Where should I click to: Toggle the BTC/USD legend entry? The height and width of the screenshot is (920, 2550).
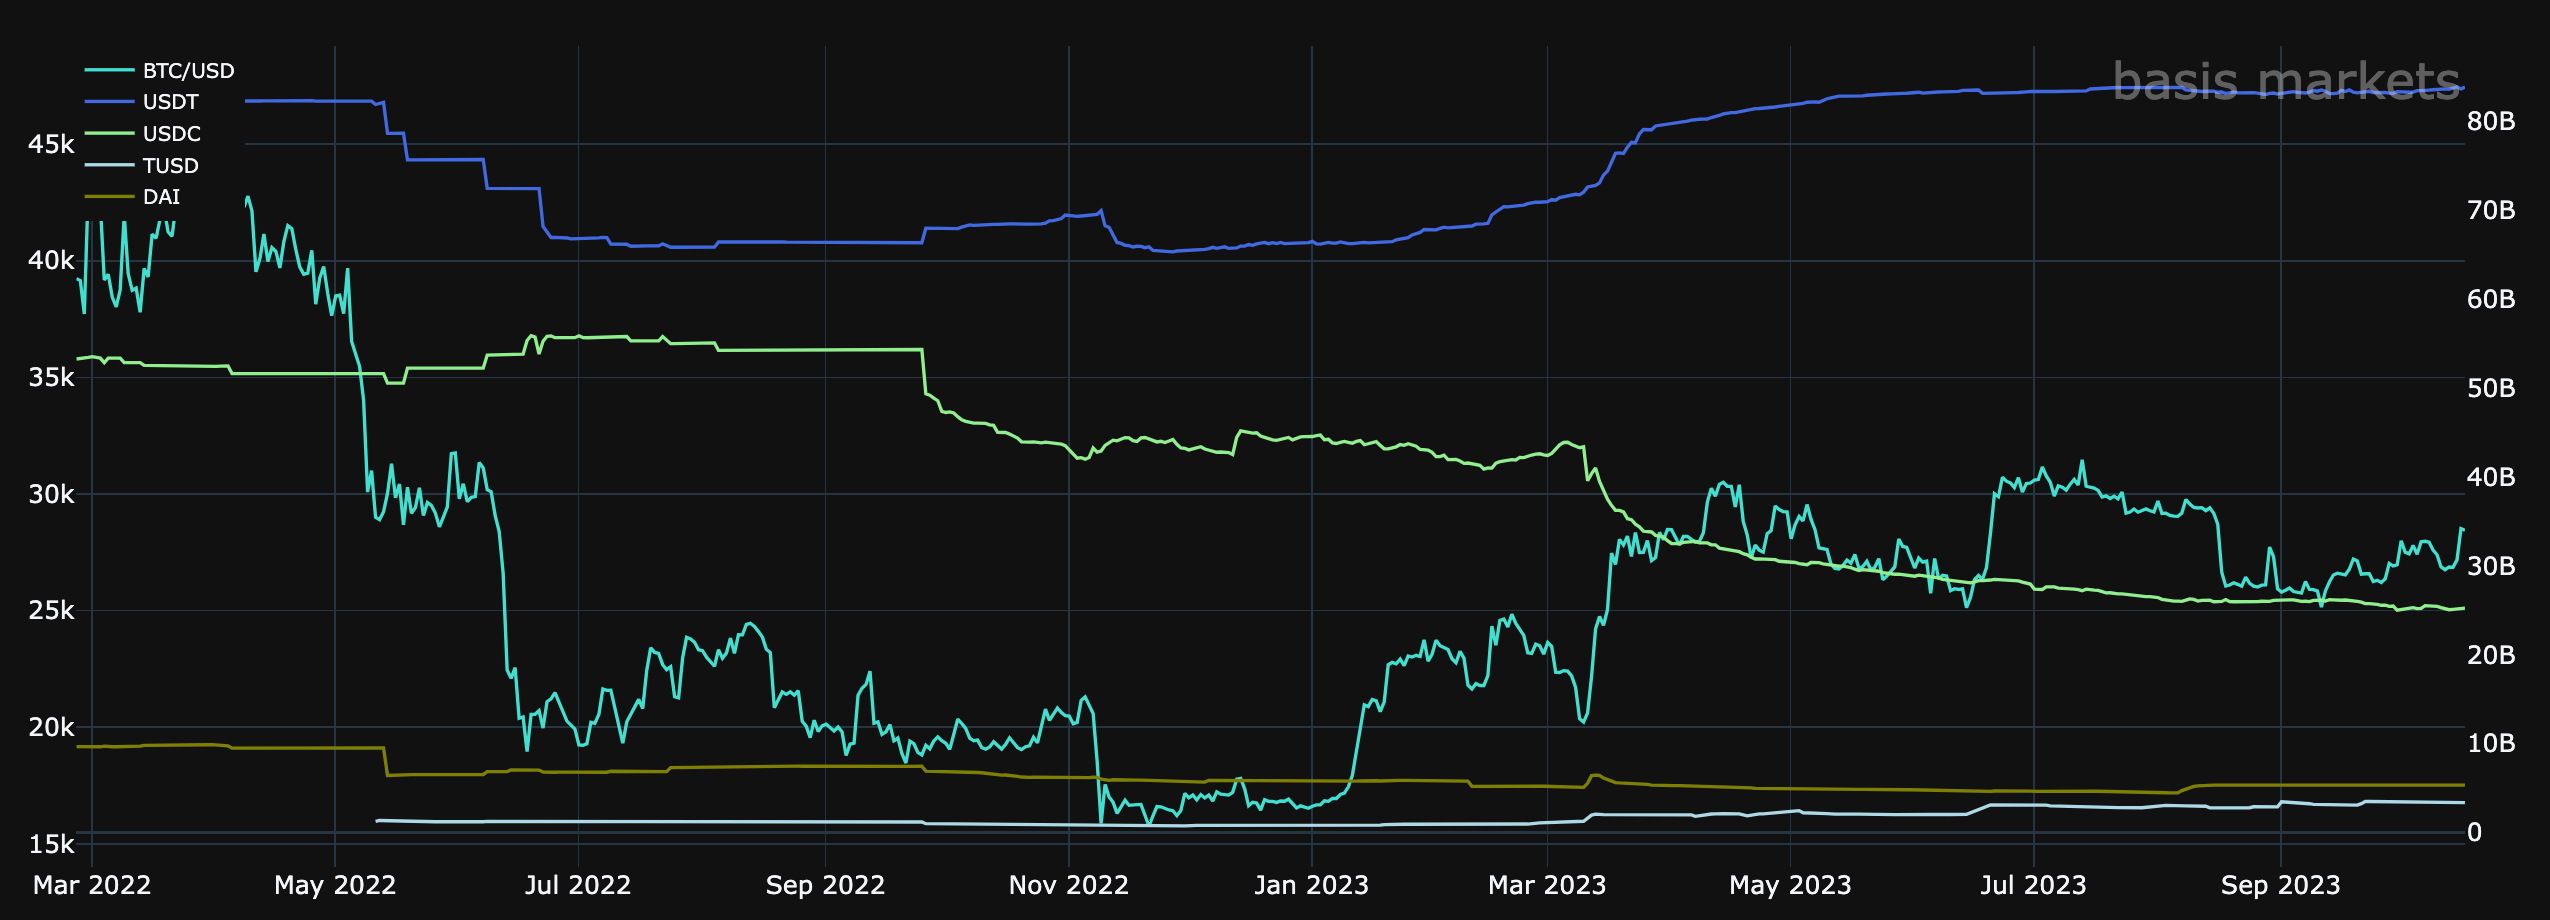coord(159,70)
